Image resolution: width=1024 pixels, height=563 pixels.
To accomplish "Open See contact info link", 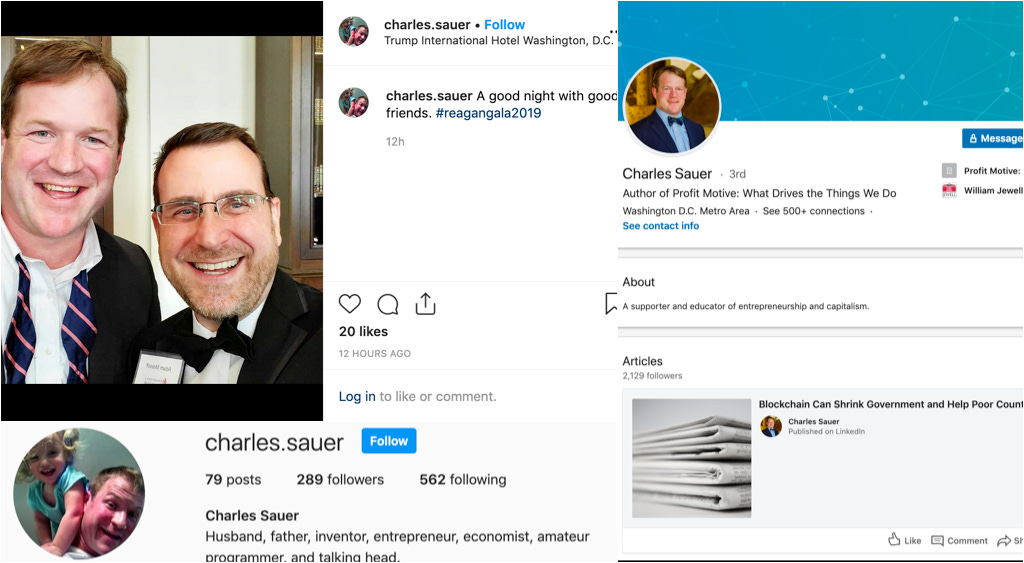I will tap(660, 226).
